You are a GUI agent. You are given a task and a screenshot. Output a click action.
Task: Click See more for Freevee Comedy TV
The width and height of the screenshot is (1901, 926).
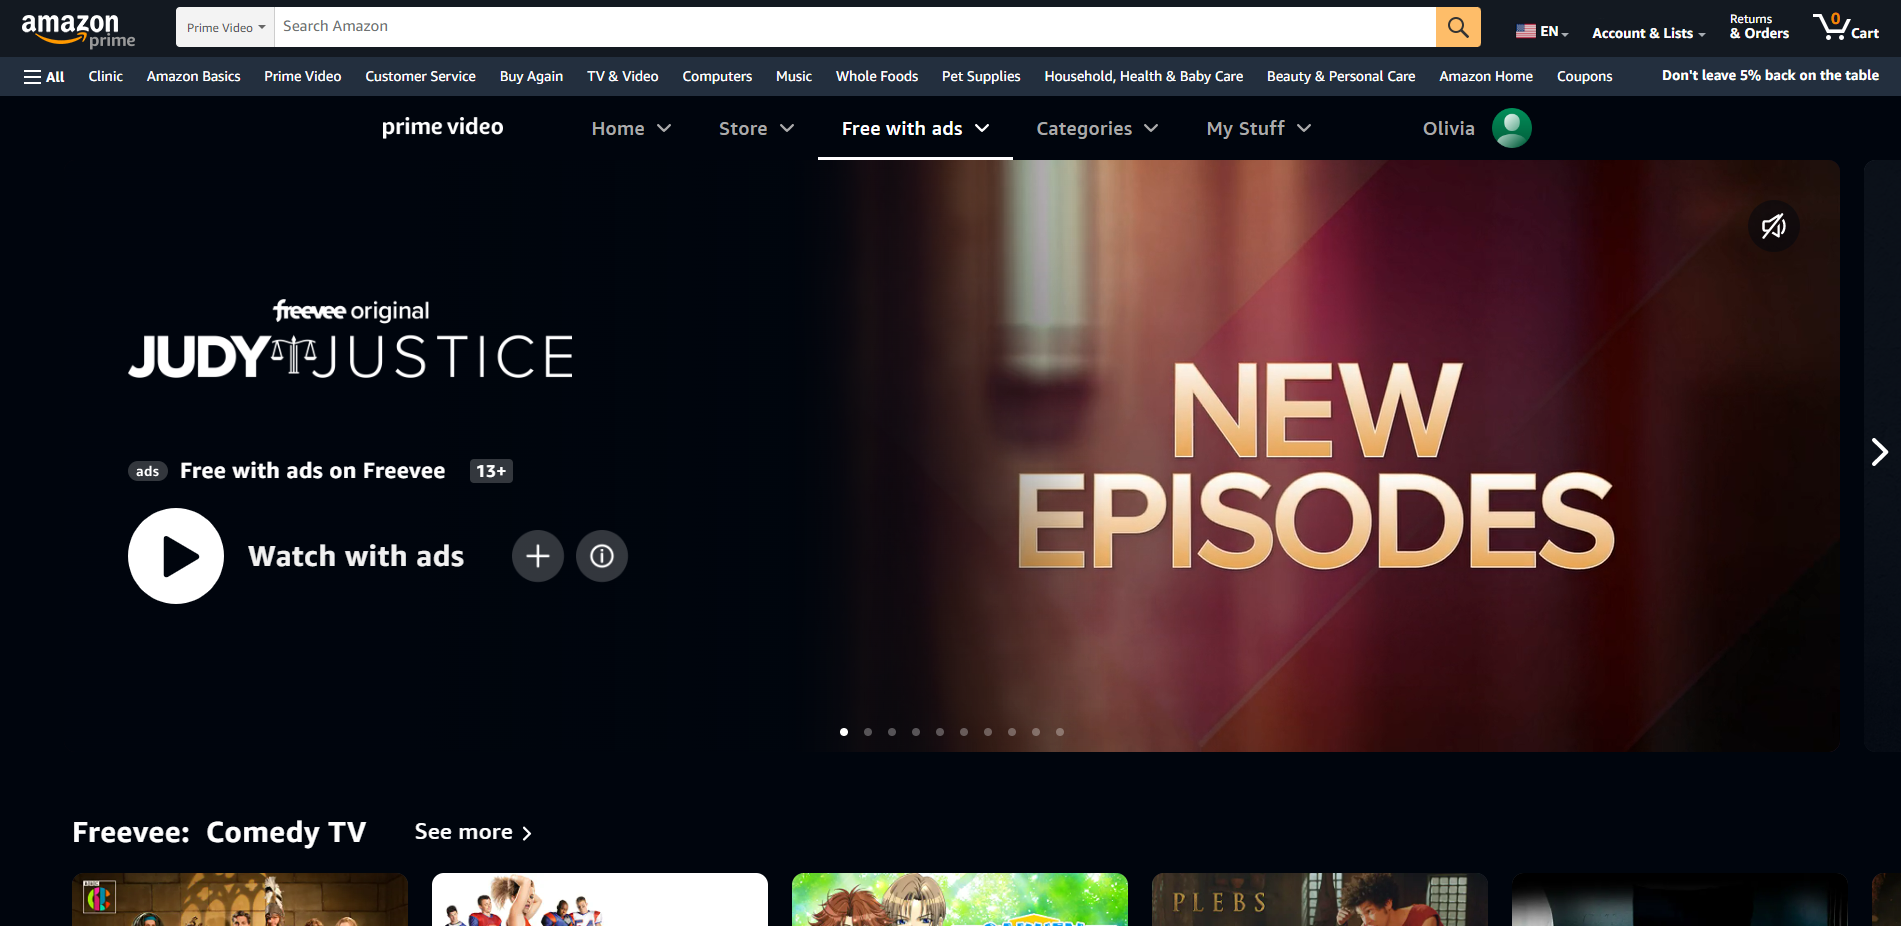click(x=473, y=832)
